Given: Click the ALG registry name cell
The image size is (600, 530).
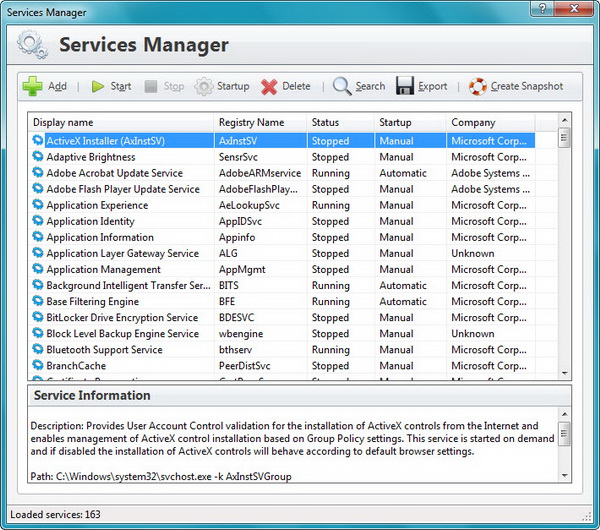Looking at the screenshot, I should pyautogui.click(x=228, y=253).
